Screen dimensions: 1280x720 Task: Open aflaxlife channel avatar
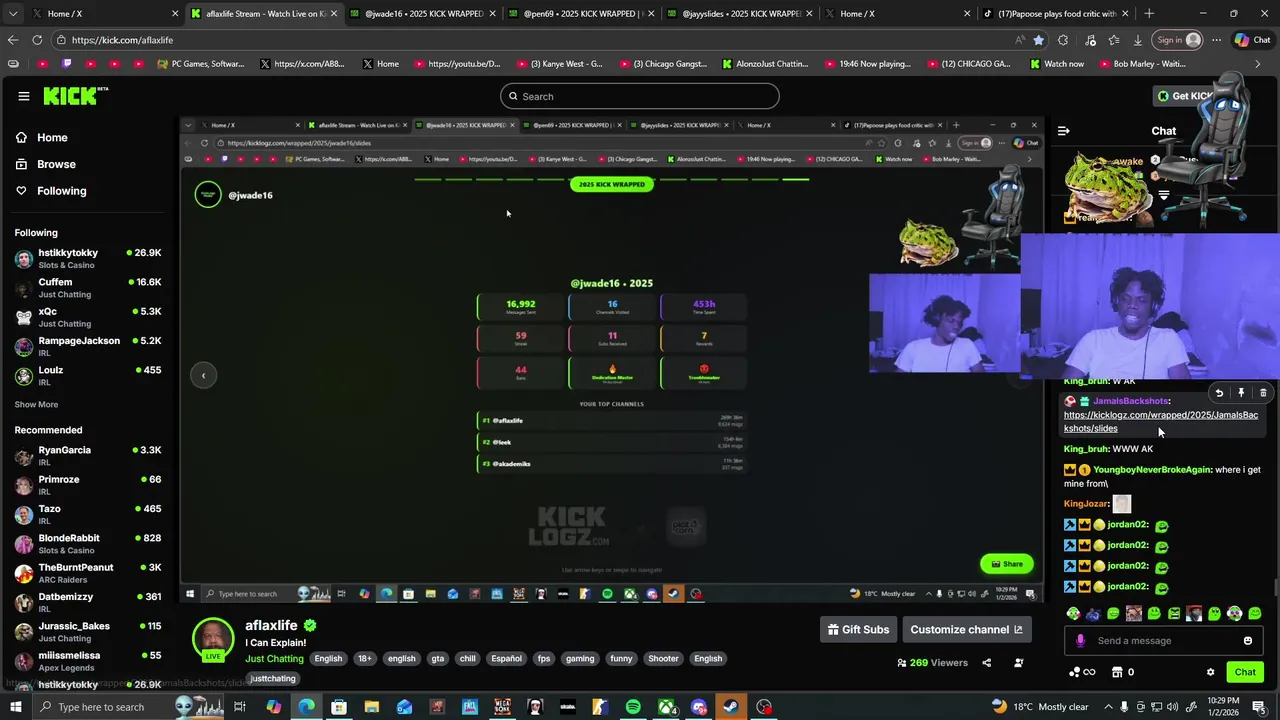(x=213, y=638)
